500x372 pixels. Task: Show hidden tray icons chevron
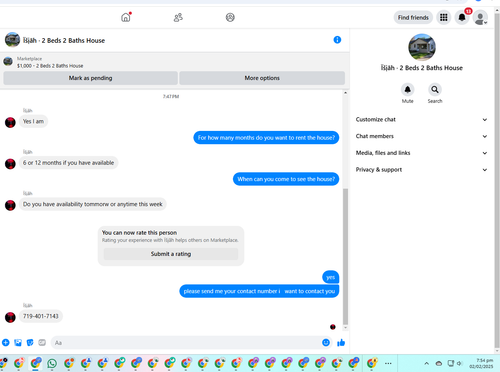pyautogui.click(x=426, y=363)
